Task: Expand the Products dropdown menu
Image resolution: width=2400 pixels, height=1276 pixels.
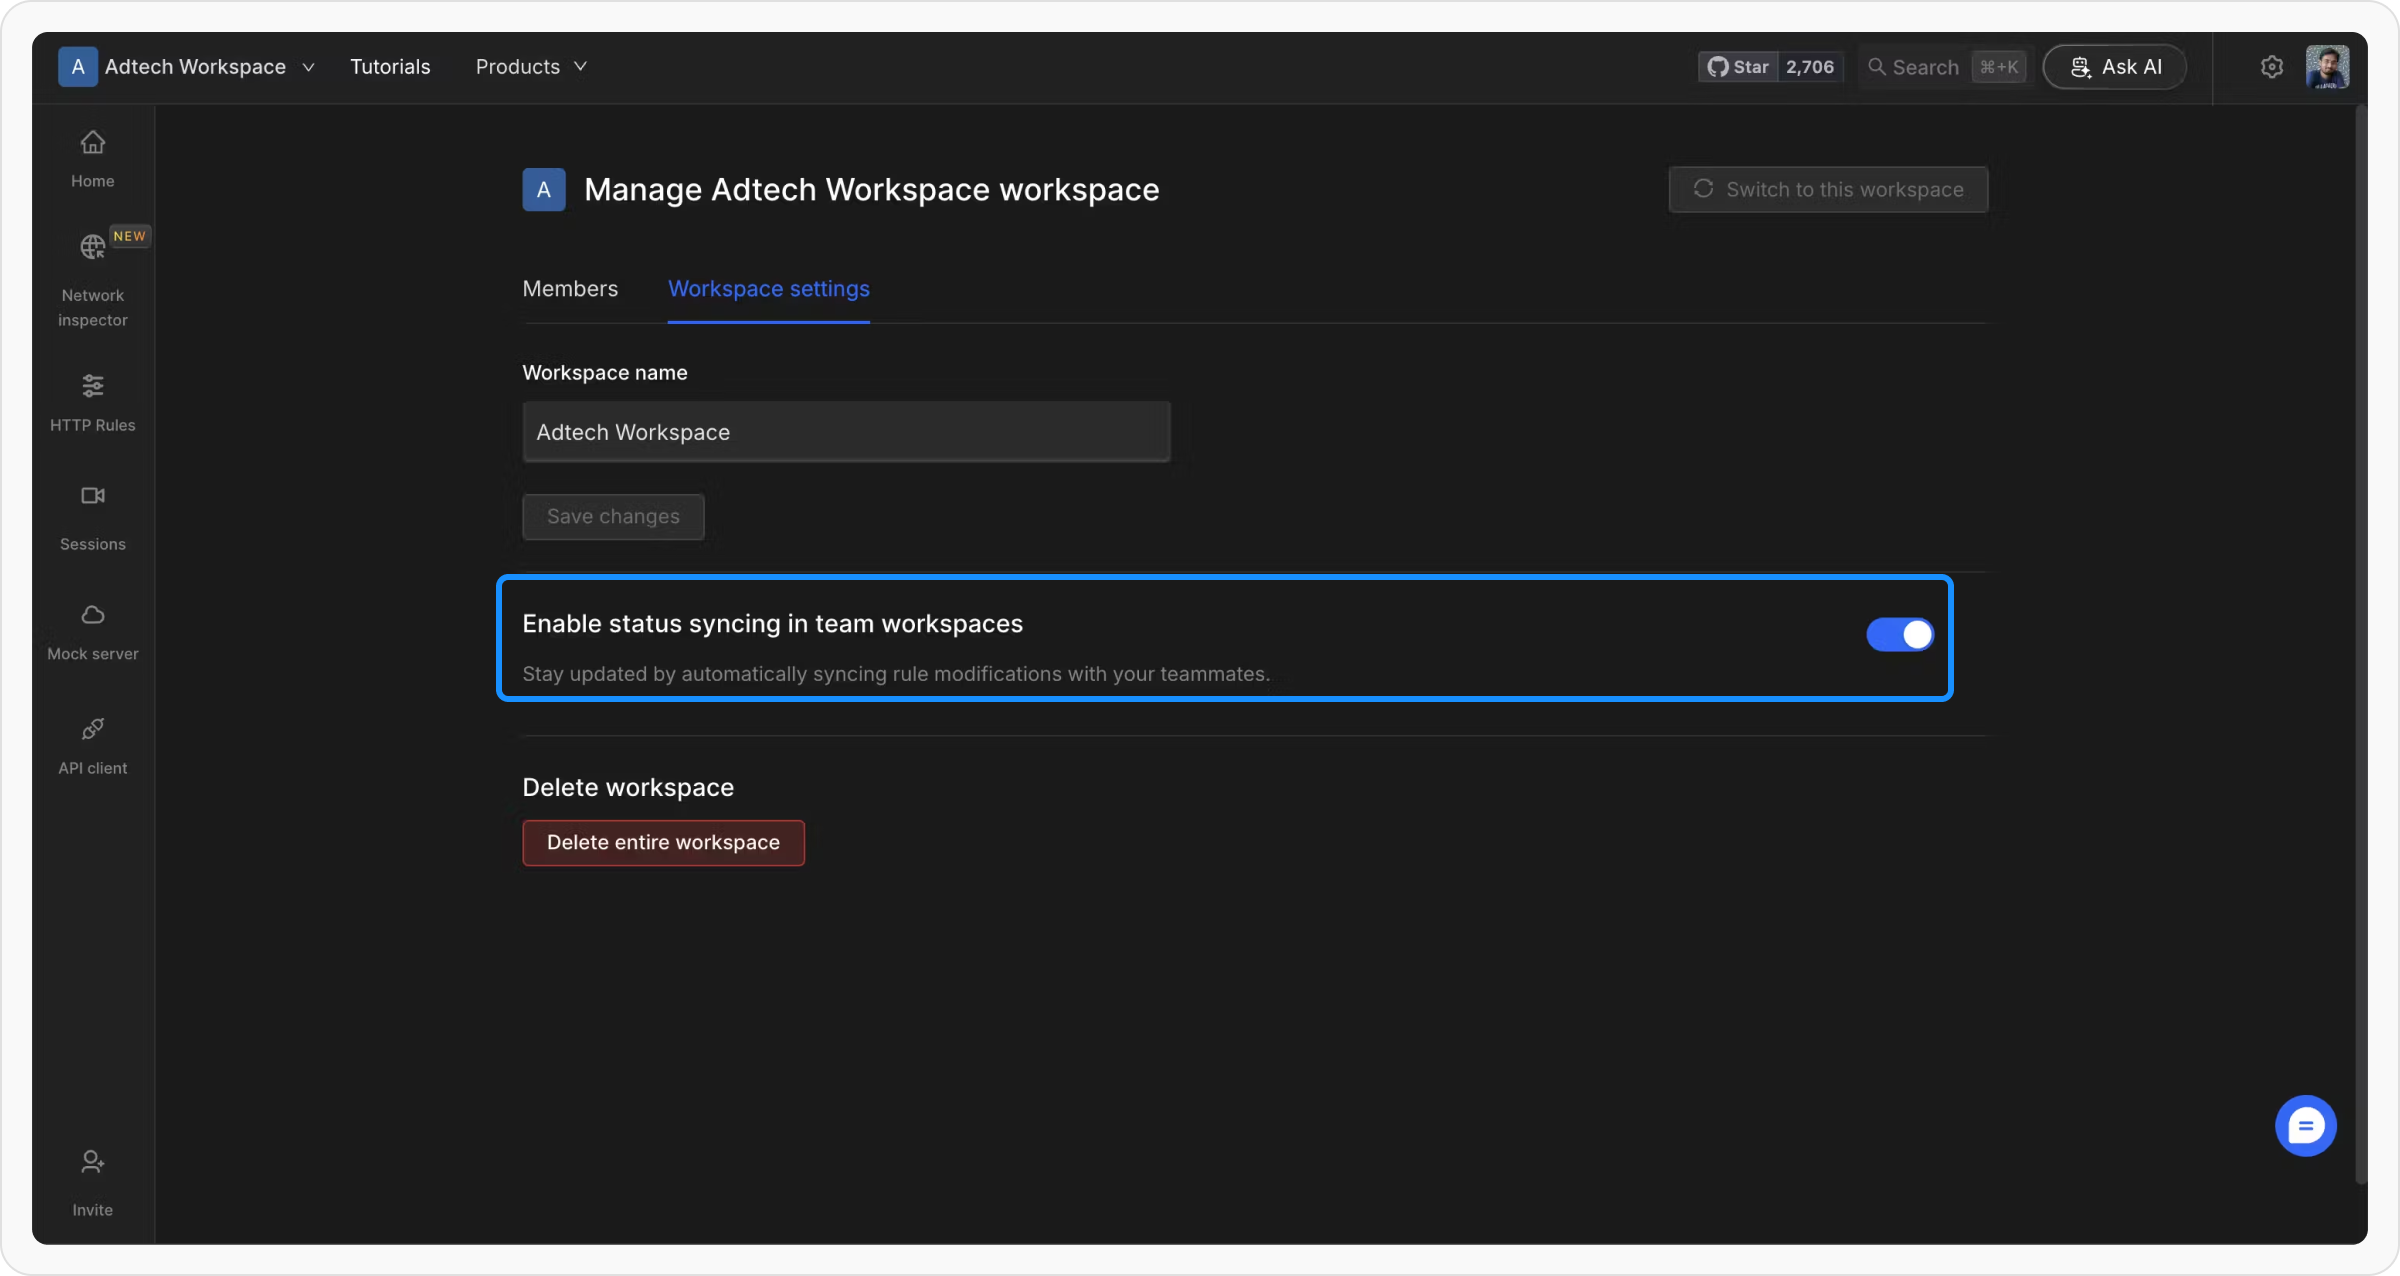Action: (531, 67)
